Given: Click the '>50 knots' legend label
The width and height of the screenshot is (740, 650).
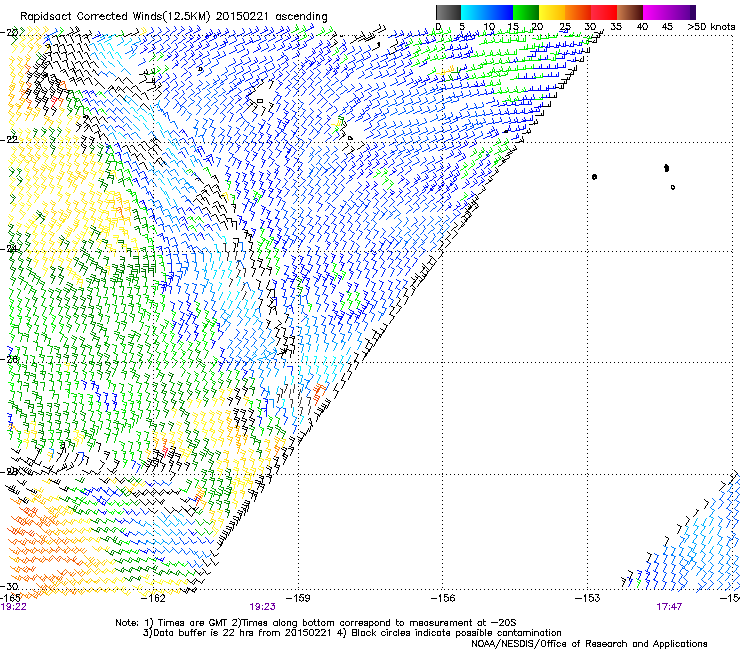Looking at the screenshot, I should click(x=711, y=27).
